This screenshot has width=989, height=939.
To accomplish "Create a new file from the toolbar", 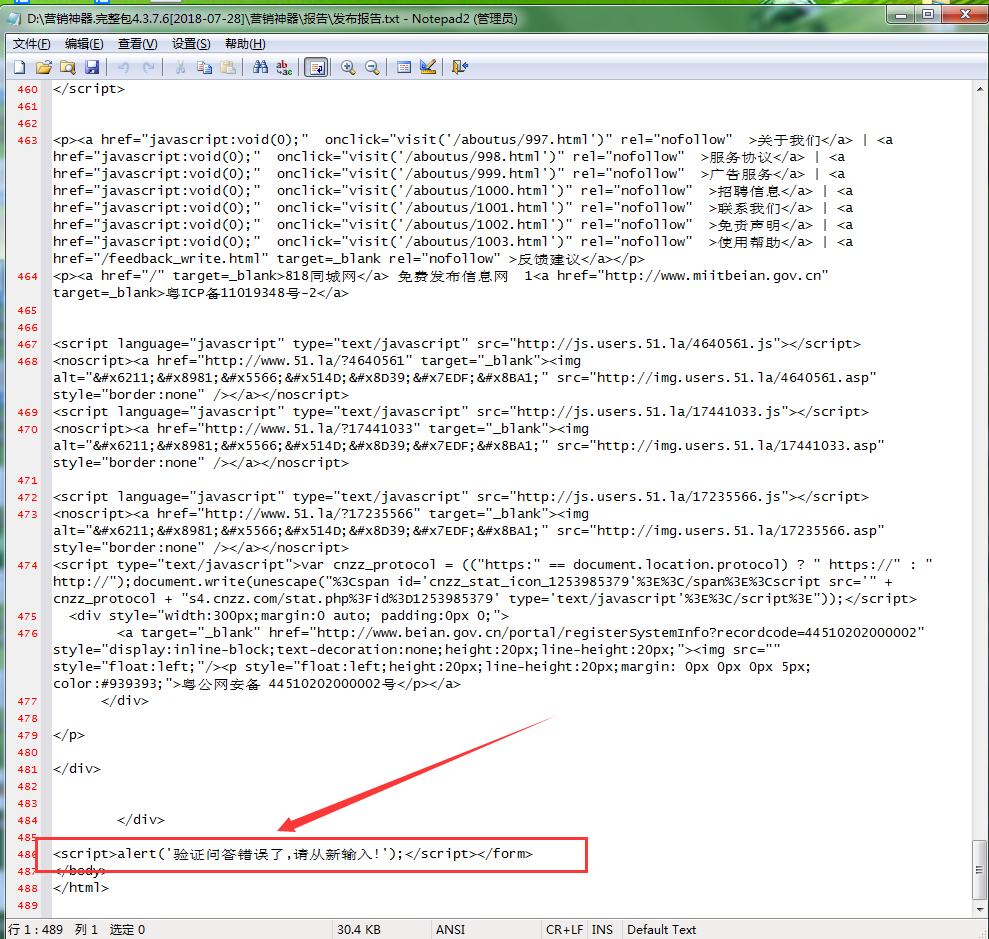I will (19, 67).
